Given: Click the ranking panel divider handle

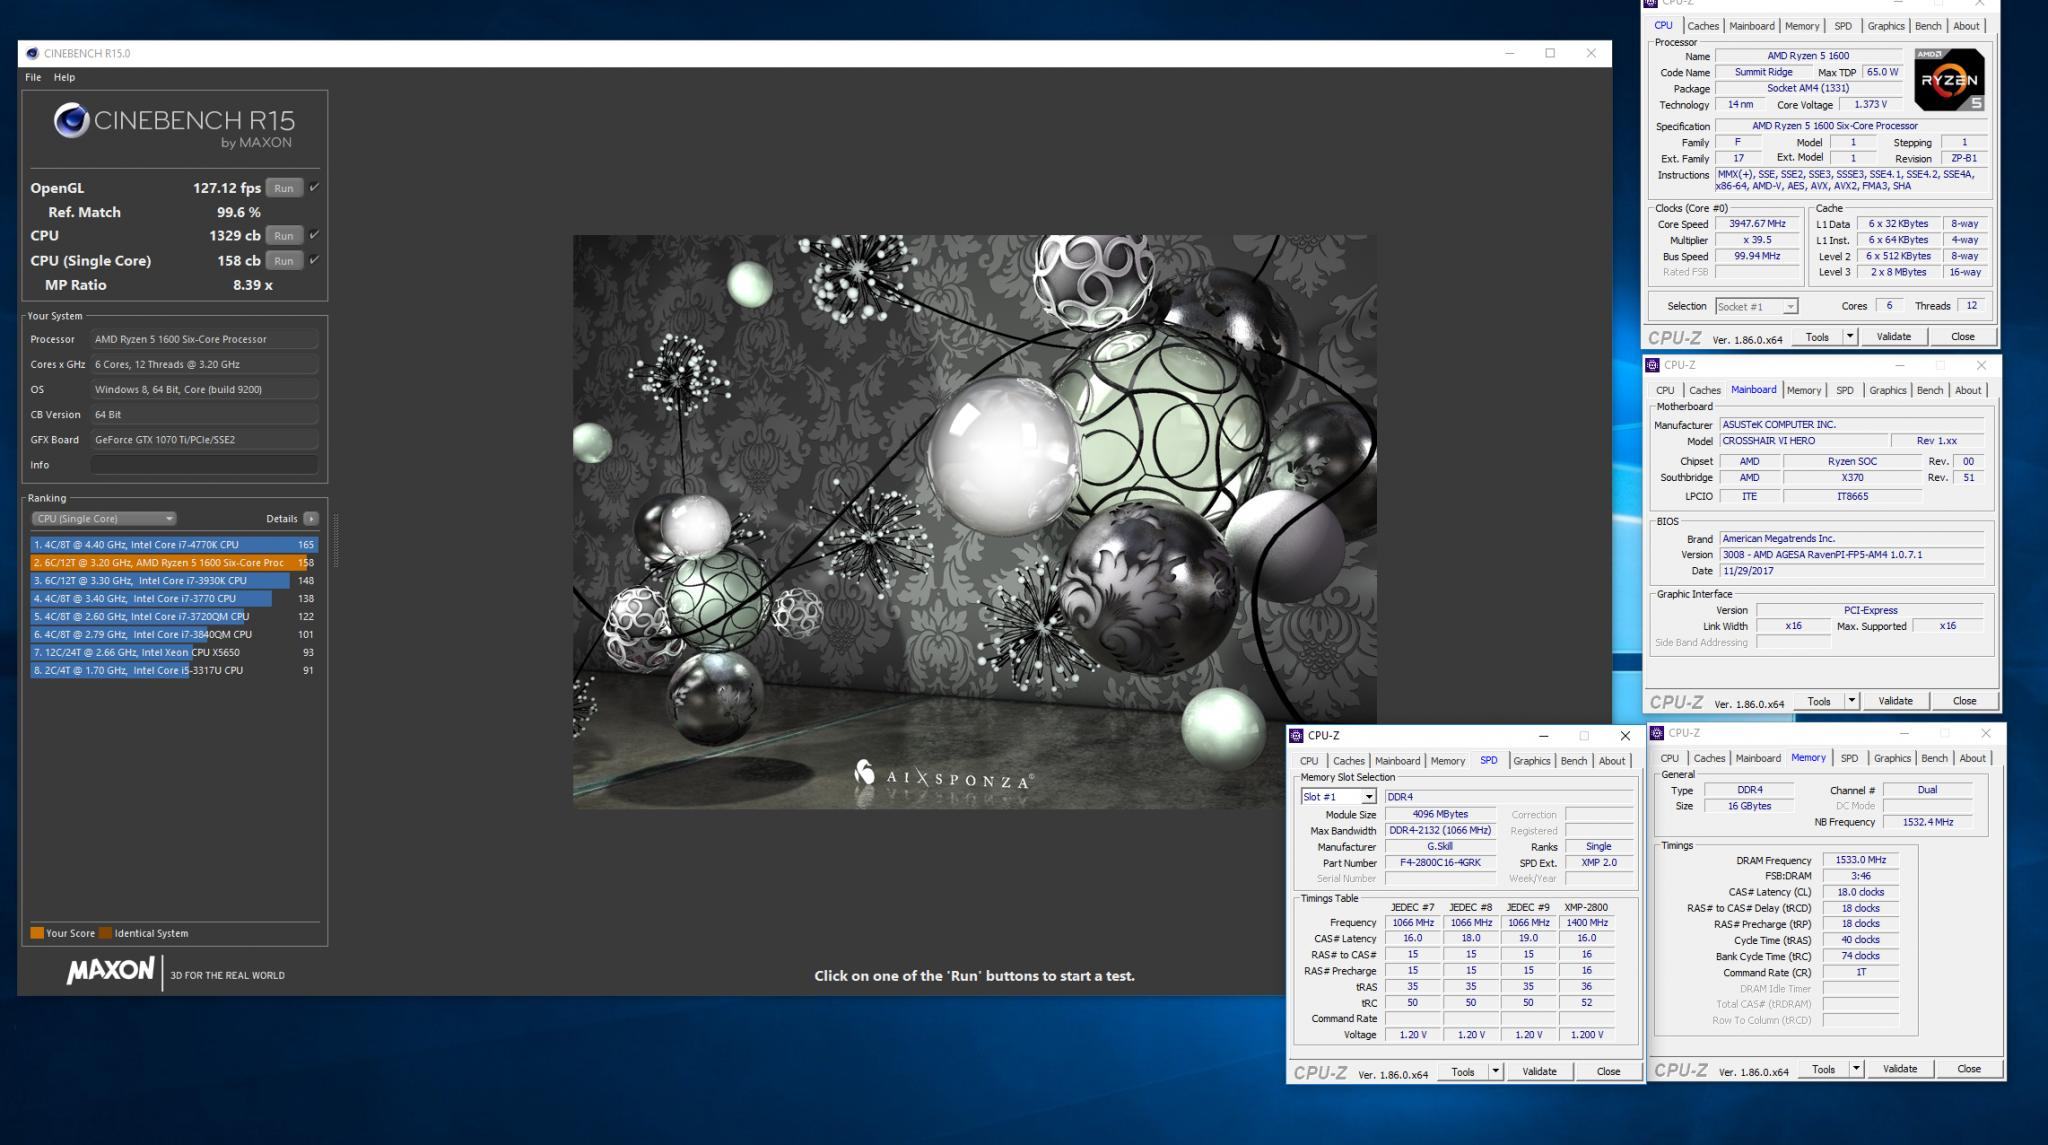Looking at the screenshot, I should tap(335, 541).
